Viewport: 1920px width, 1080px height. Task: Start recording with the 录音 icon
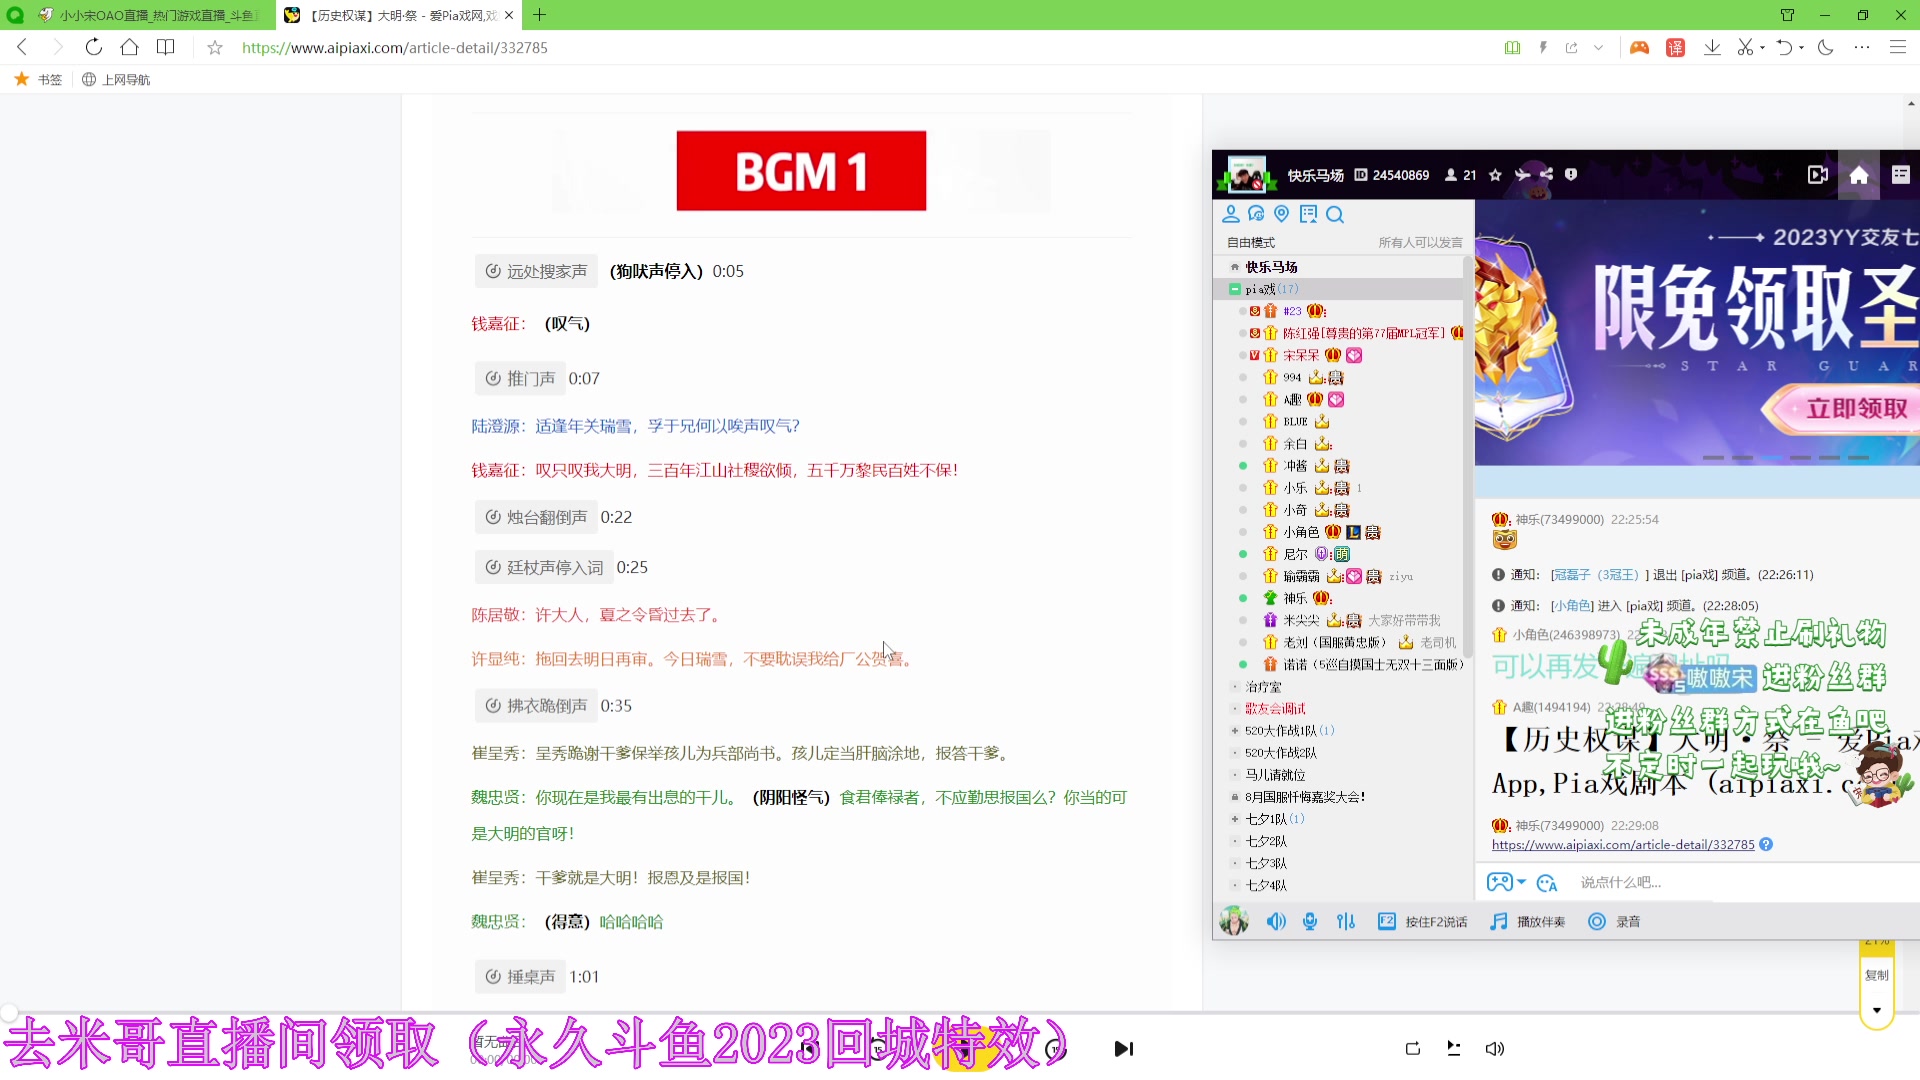(1596, 921)
